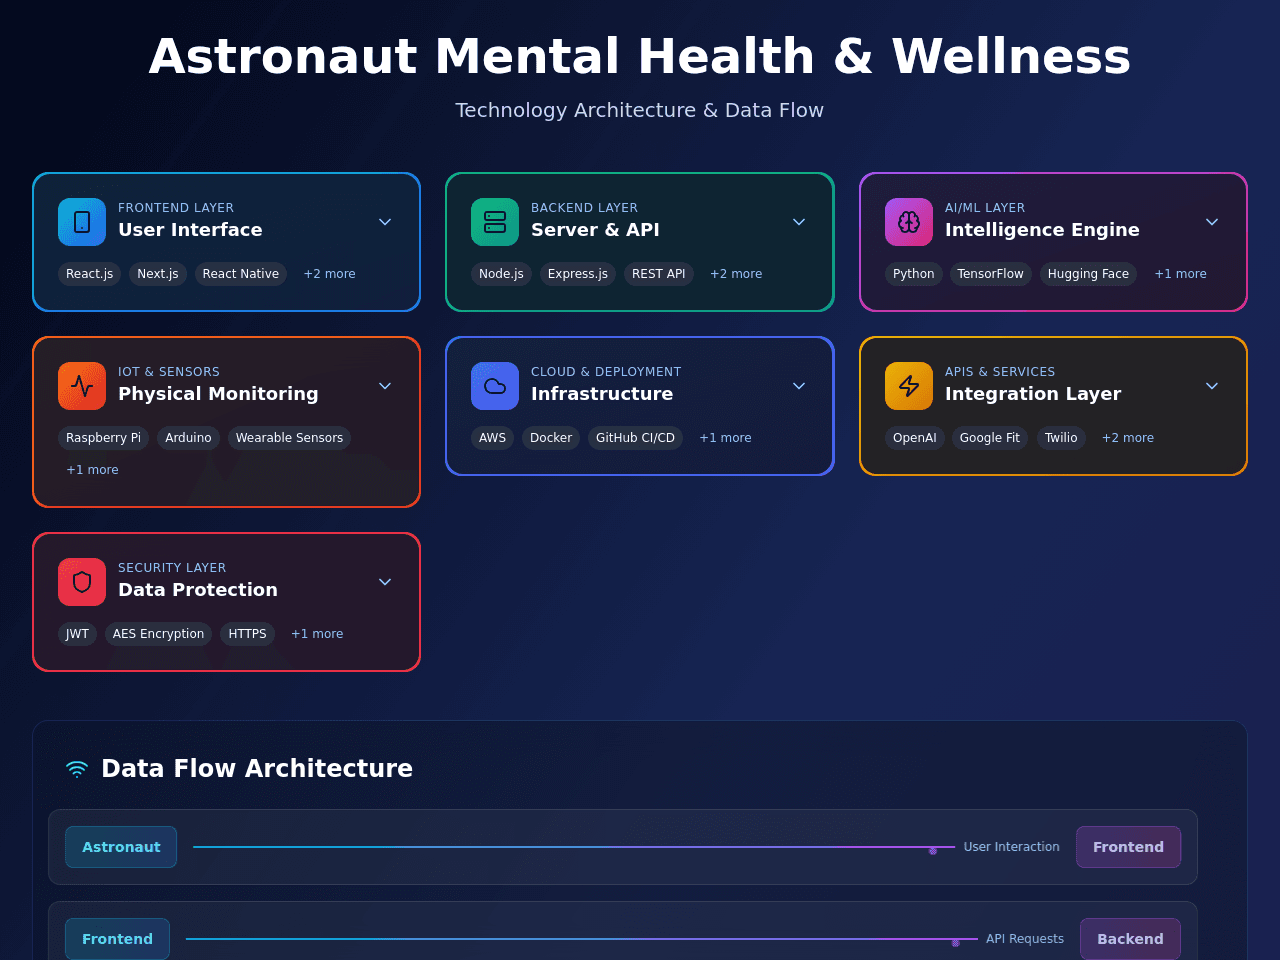Click the AES Encryption tag
1280x960 pixels.
(x=158, y=634)
